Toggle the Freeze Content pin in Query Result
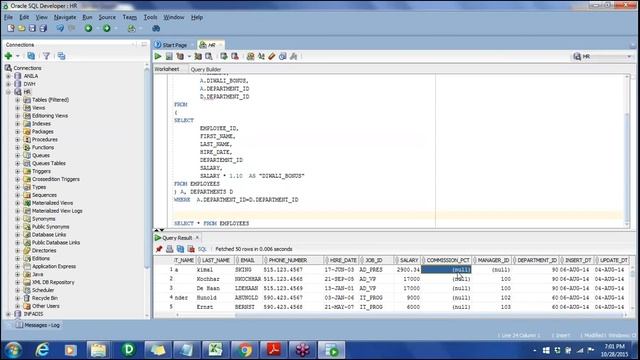Viewport: 640px width, 360px height. (159, 249)
